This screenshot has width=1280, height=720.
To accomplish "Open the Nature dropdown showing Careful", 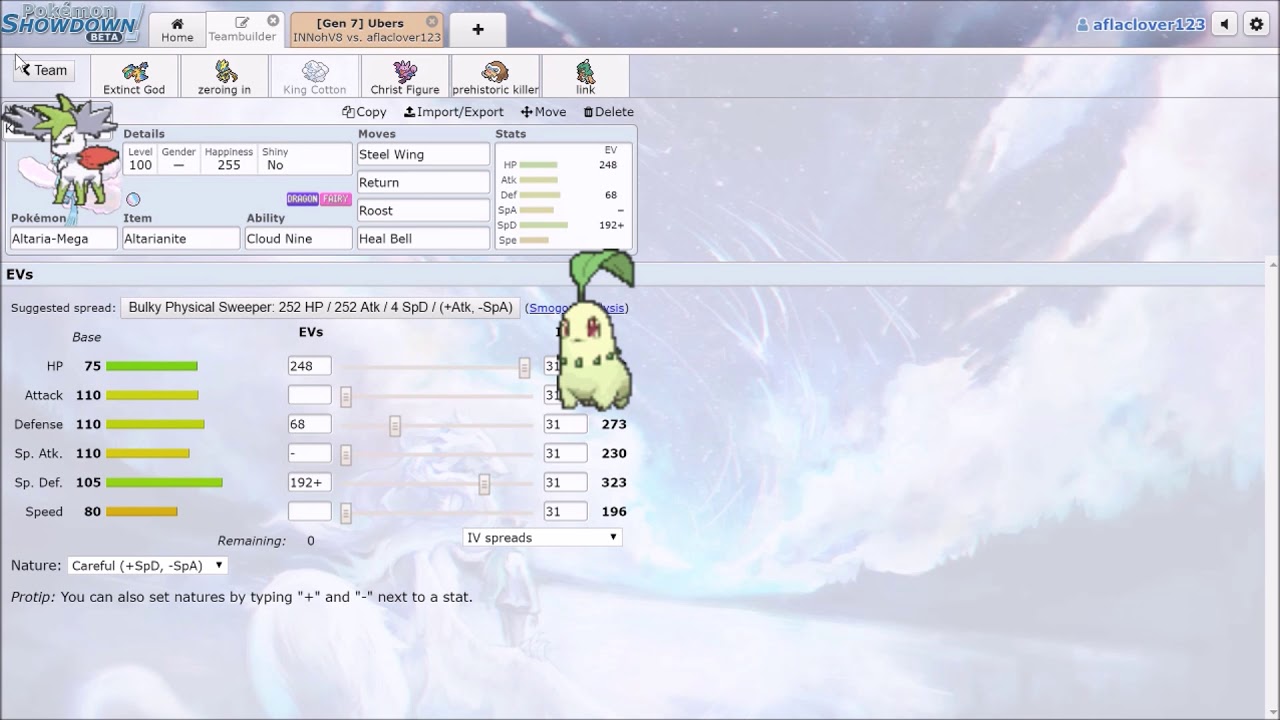I will [x=147, y=566].
